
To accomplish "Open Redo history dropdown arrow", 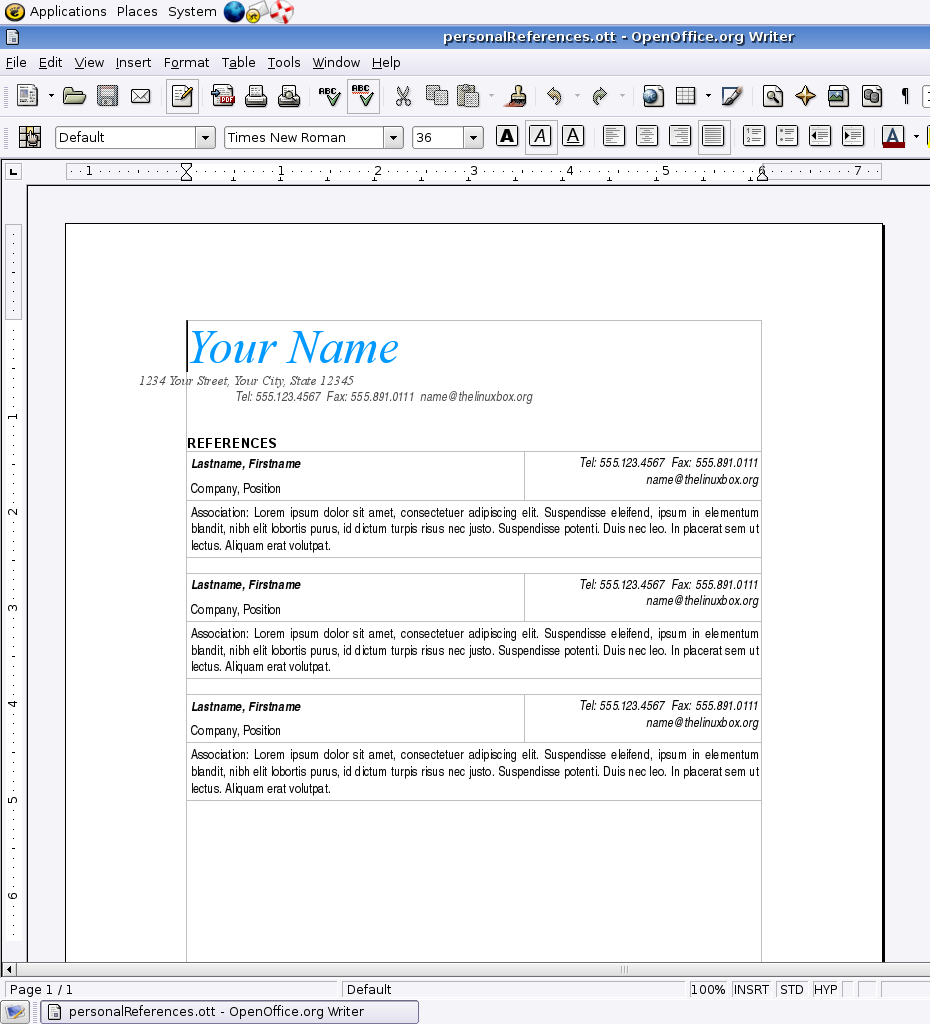I will tap(622, 96).
